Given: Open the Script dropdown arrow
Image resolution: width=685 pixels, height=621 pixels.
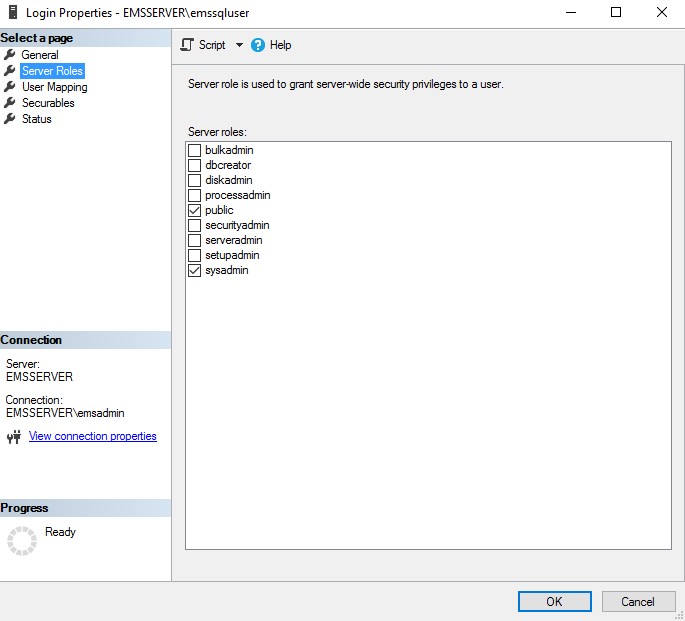Looking at the screenshot, I should [x=239, y=45].
